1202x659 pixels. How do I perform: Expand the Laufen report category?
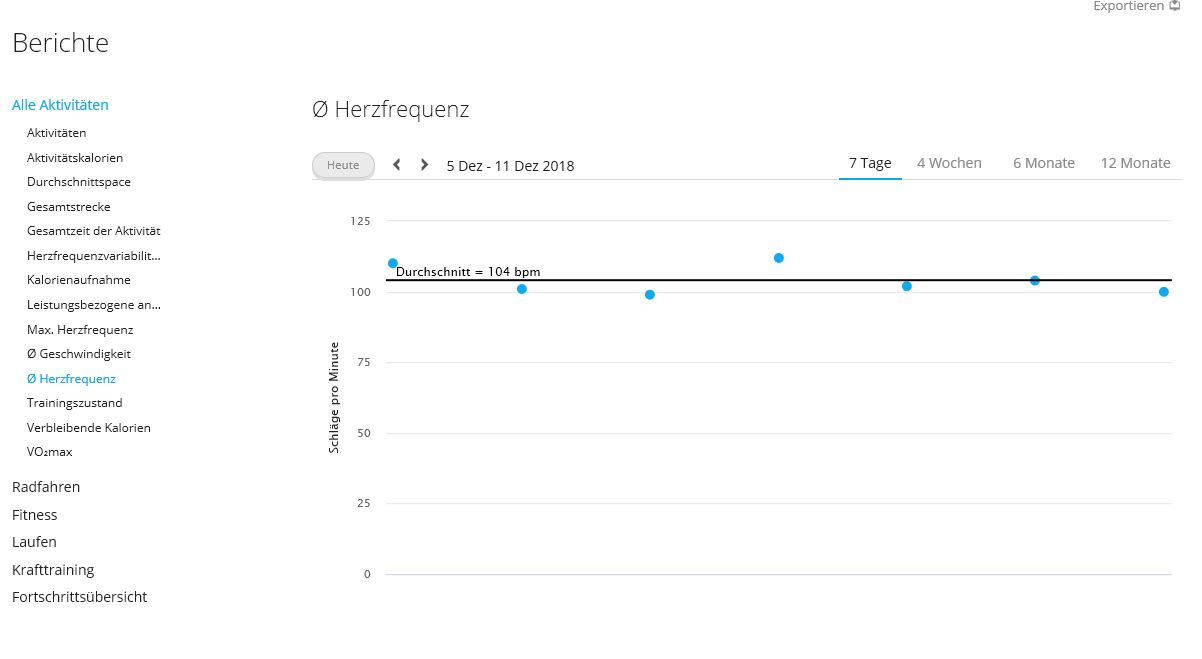[x=34, y=542]
